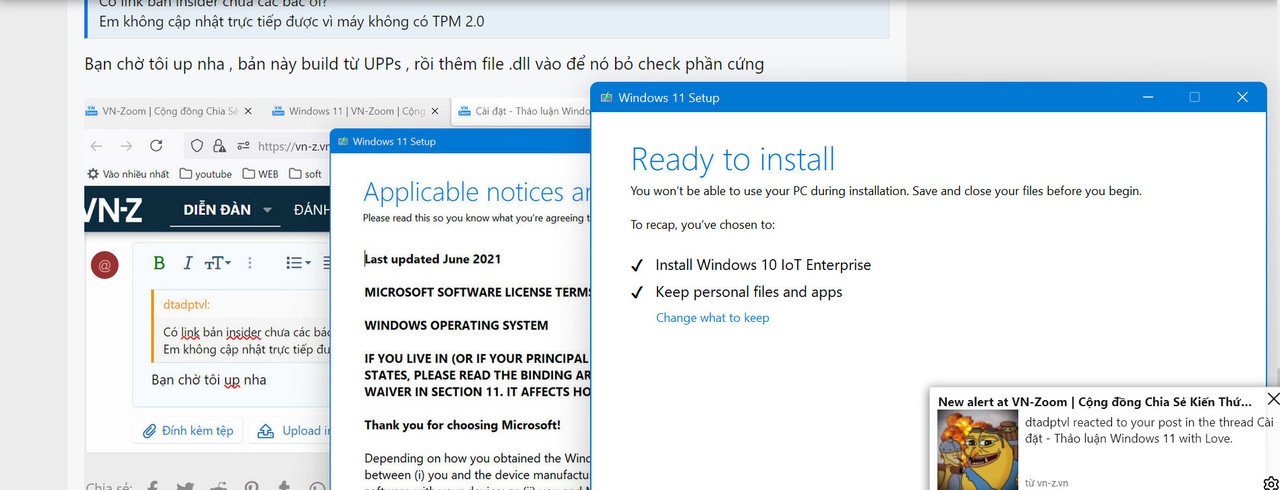Screen dimensions: 1280x490
Task: Close the 'VN-Zoom | Cộng đồng Chia Sẻ' tab
Action: pyautogui.click(x=248, y=111)
